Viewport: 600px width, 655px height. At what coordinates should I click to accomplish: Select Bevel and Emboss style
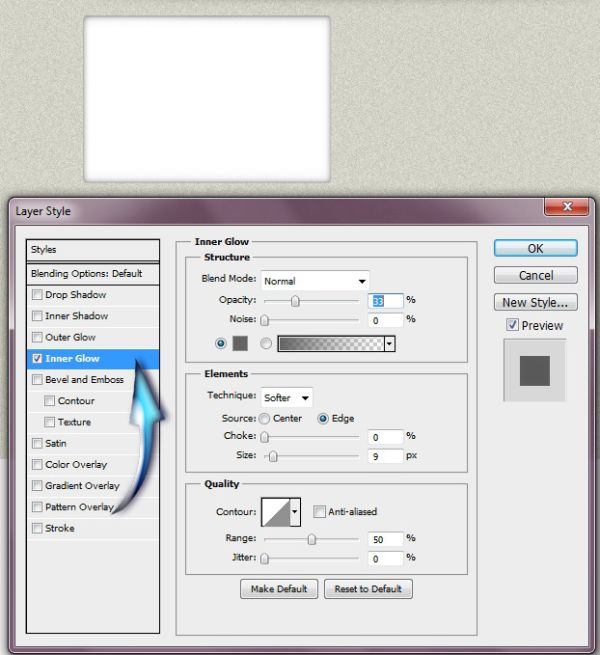coord(84,379)
